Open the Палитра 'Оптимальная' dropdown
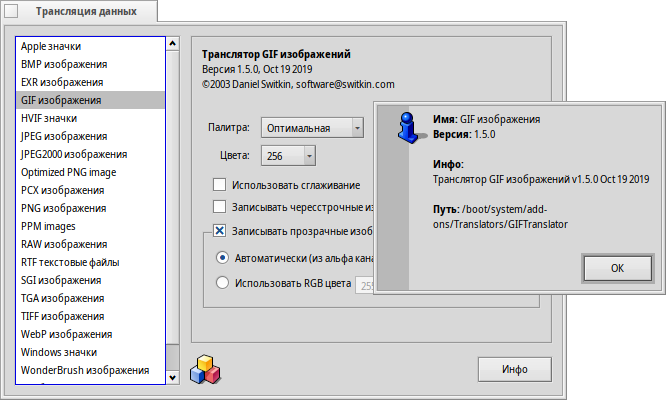Screen dimensions: 666x400 pyautogui.click(x=312, y=128)
